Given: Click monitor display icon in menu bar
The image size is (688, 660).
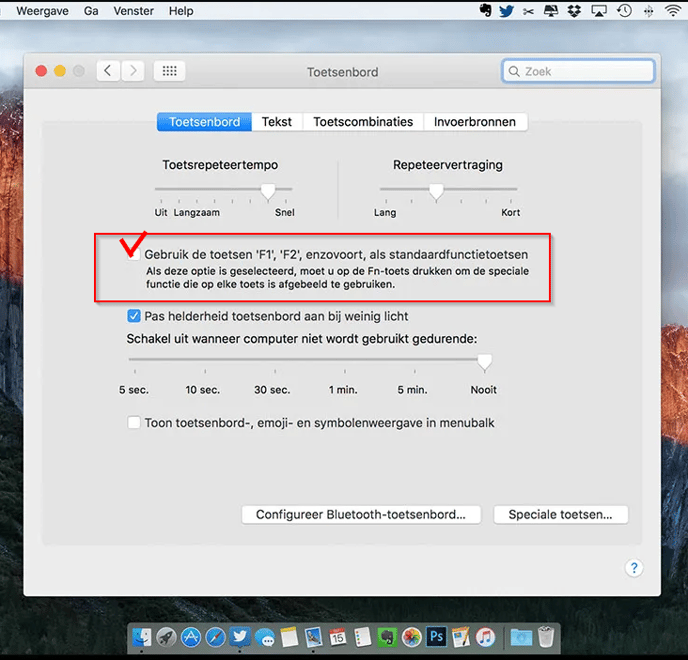Looking at the screenshot, I should [x=551, y=11].
